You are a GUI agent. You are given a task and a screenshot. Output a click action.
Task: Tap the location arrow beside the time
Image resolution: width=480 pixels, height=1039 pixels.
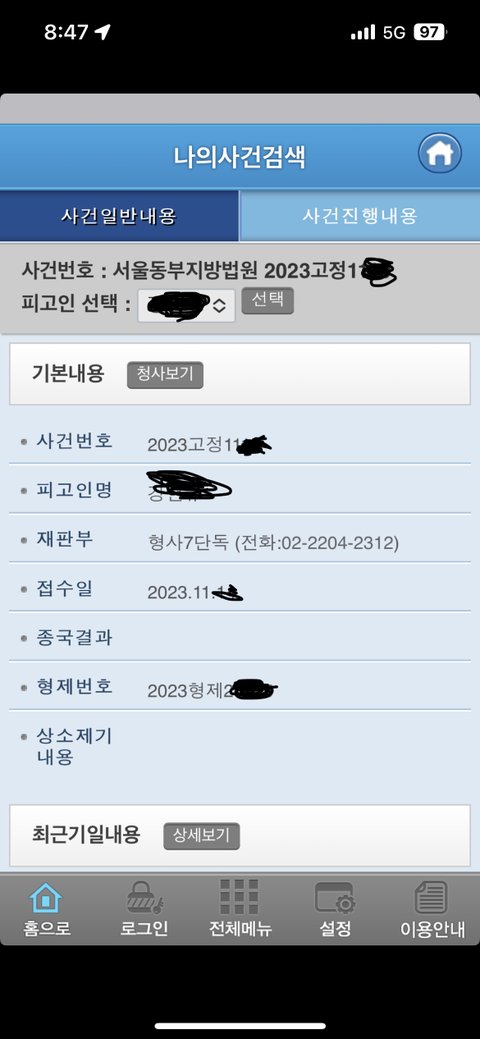103,32
